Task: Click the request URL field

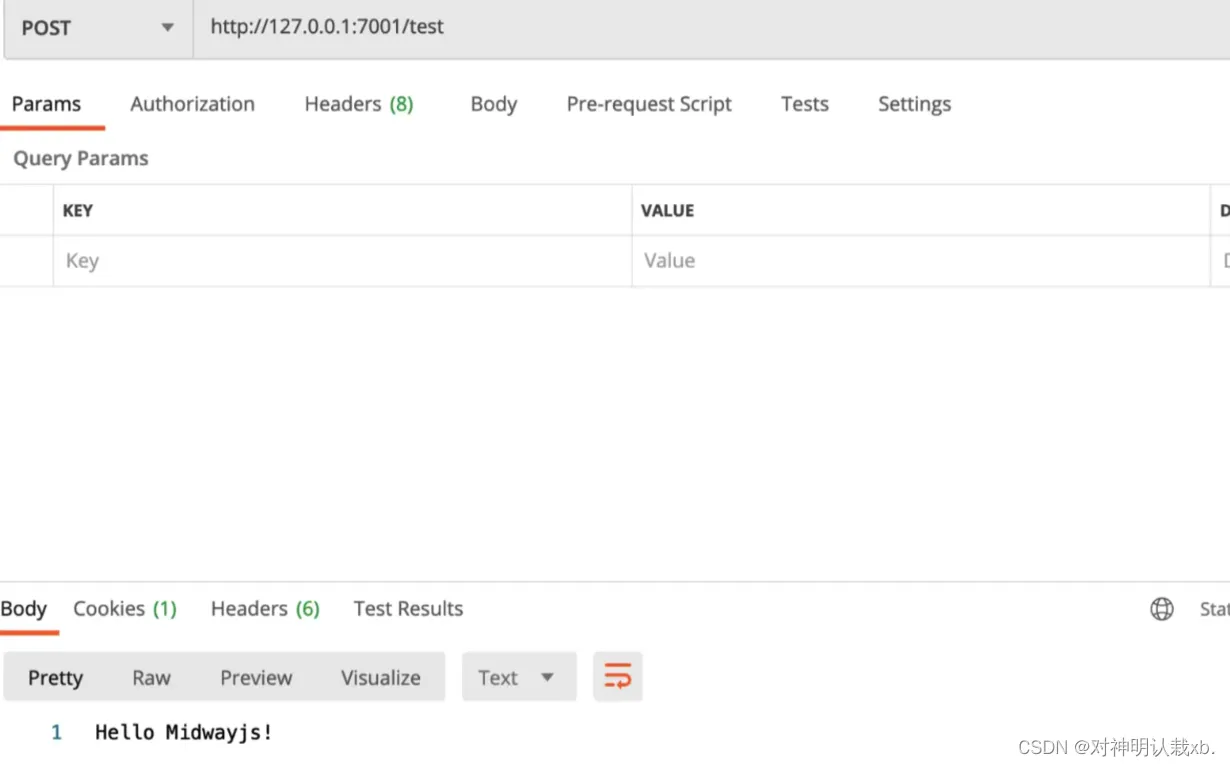Action: 711,28
